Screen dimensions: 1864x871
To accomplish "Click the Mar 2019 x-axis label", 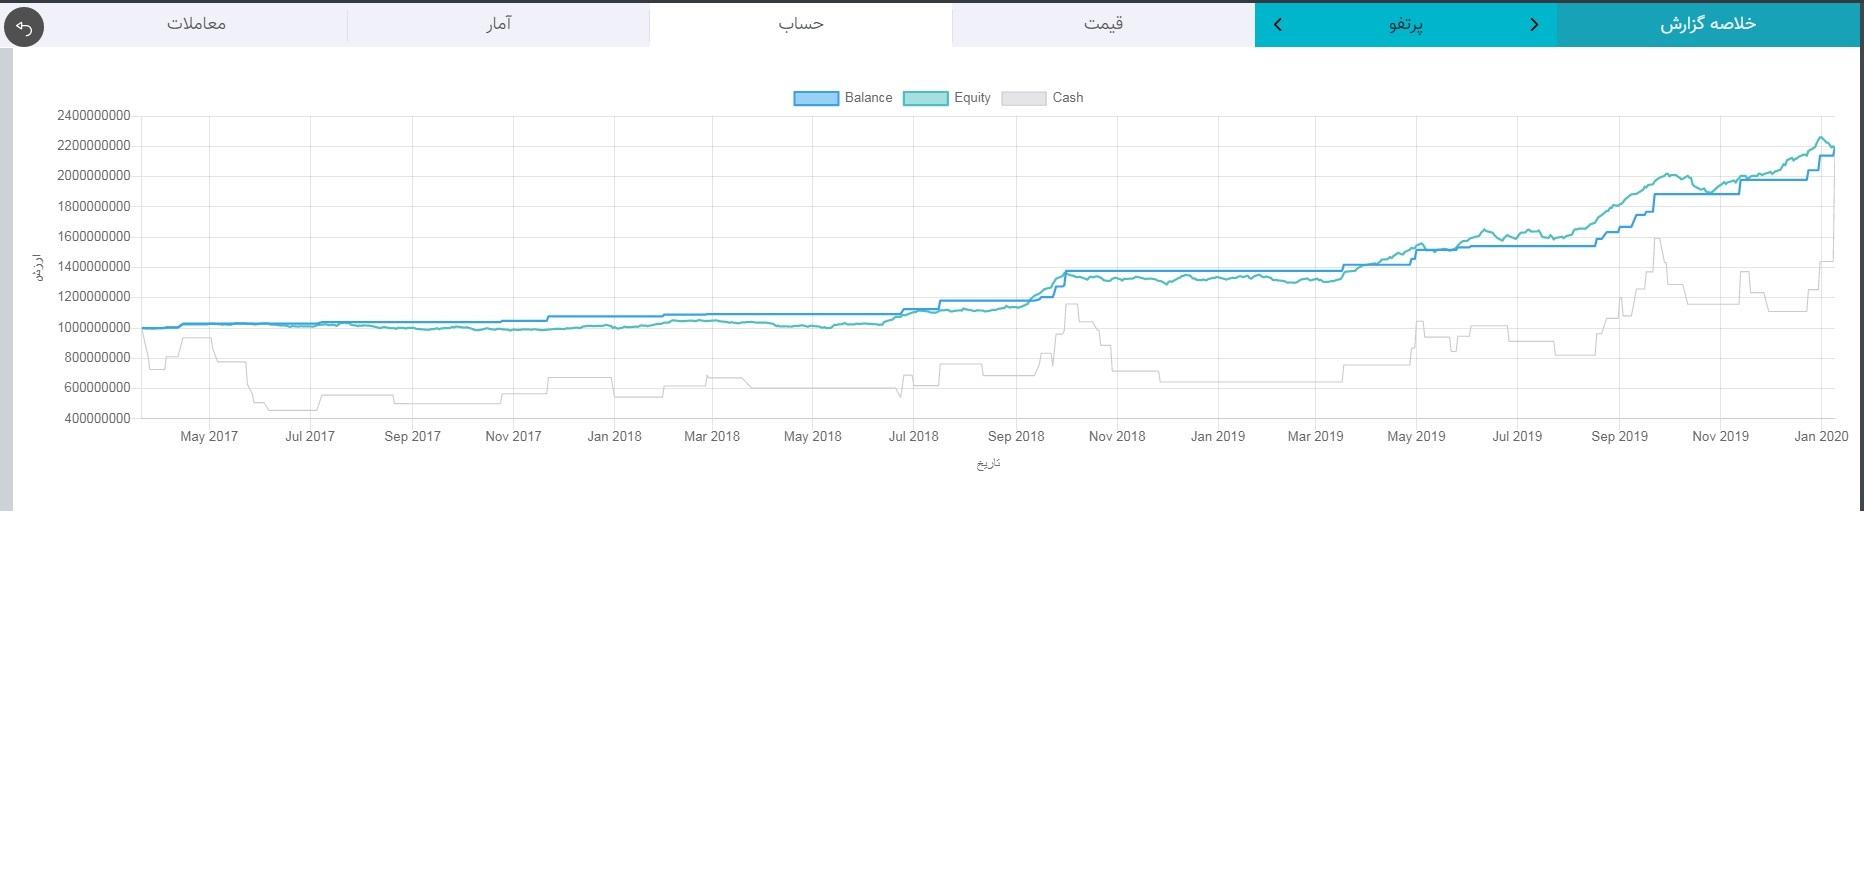I will coord(1315,437).
